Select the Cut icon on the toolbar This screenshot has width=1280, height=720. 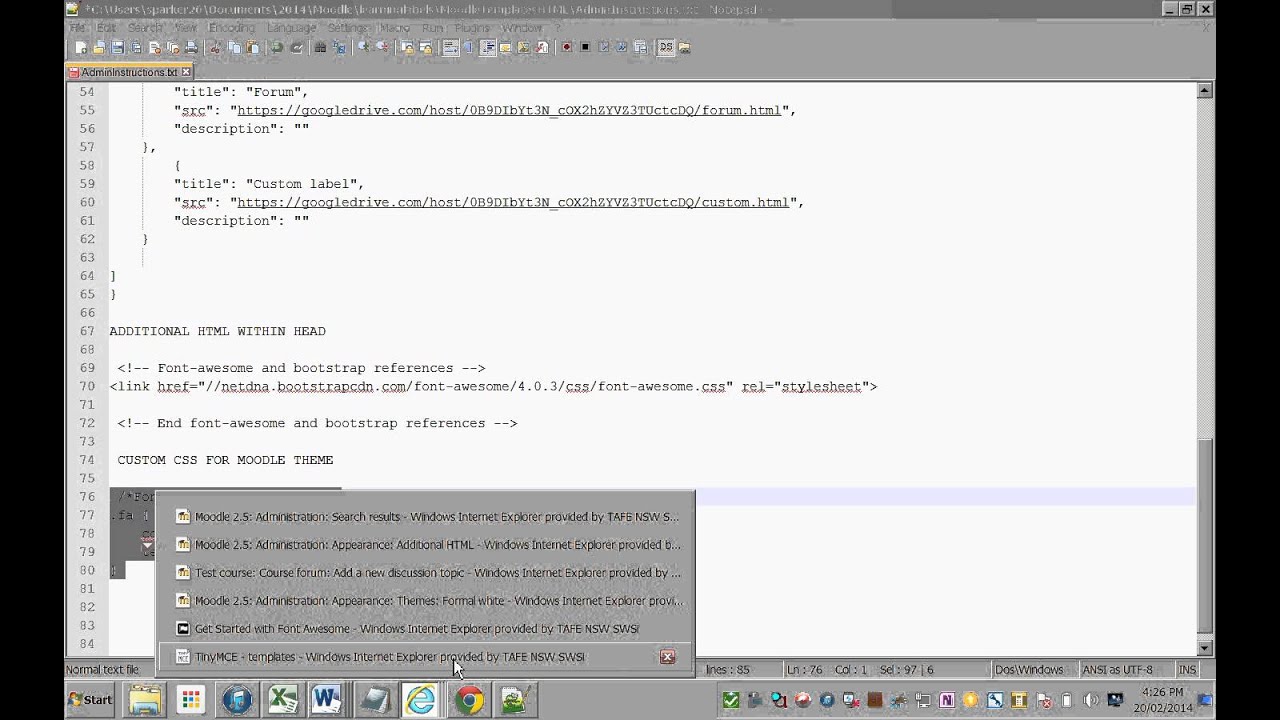coord(213,46)
